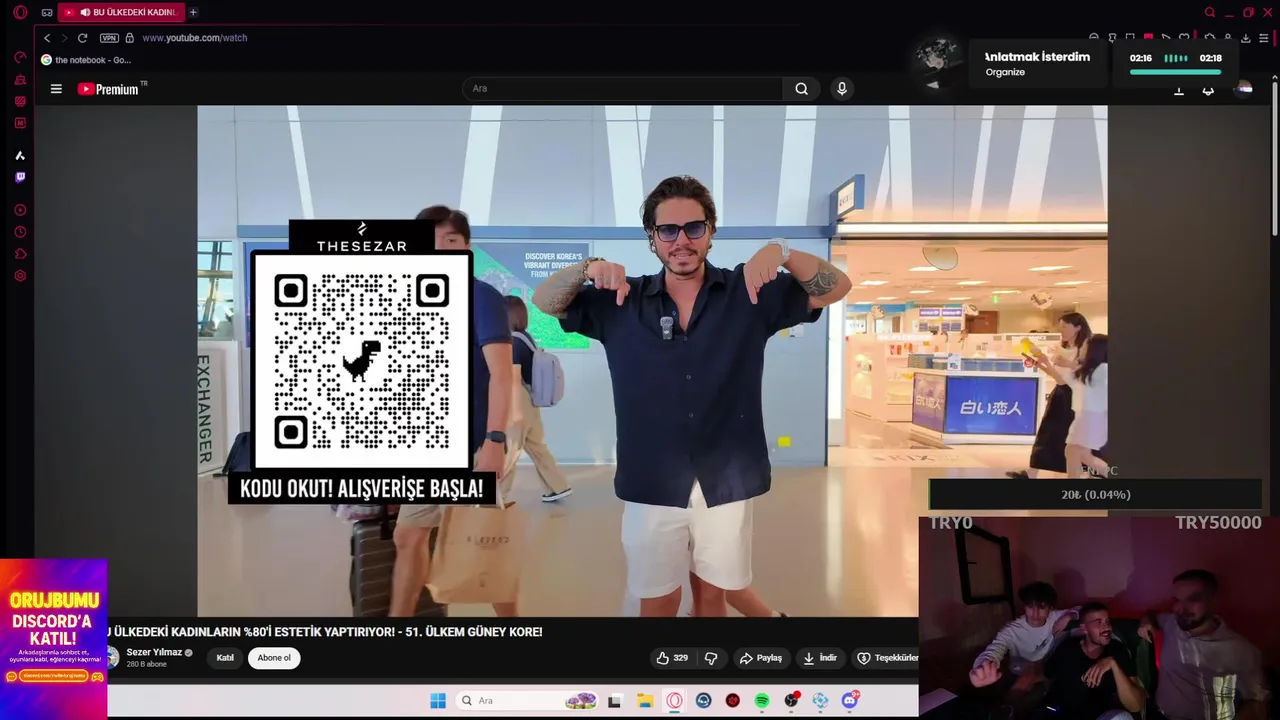1280x720 pixels.
Task: Click the lock site info icon
Action: [x=129, y=38]
